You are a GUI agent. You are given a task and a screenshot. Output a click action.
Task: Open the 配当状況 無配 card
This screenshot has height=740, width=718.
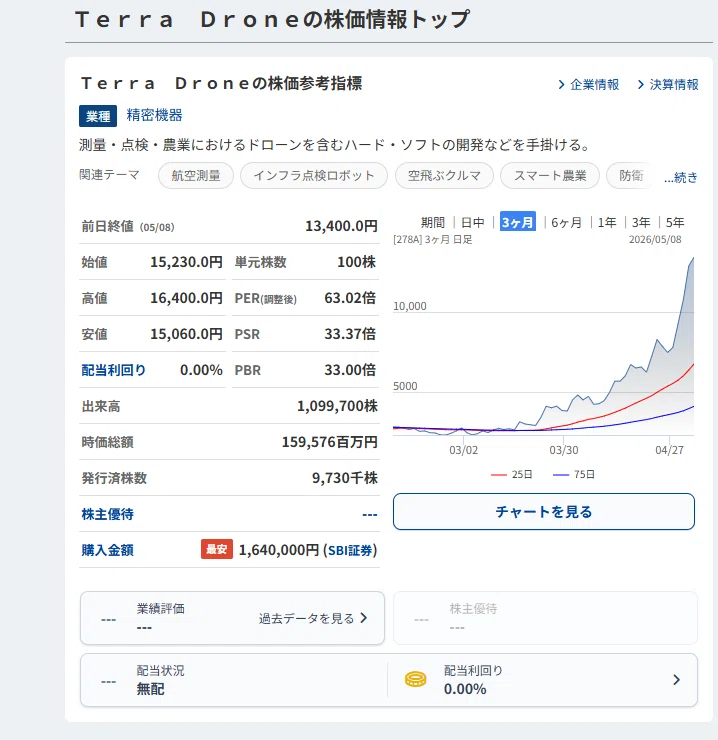point(234,680)
